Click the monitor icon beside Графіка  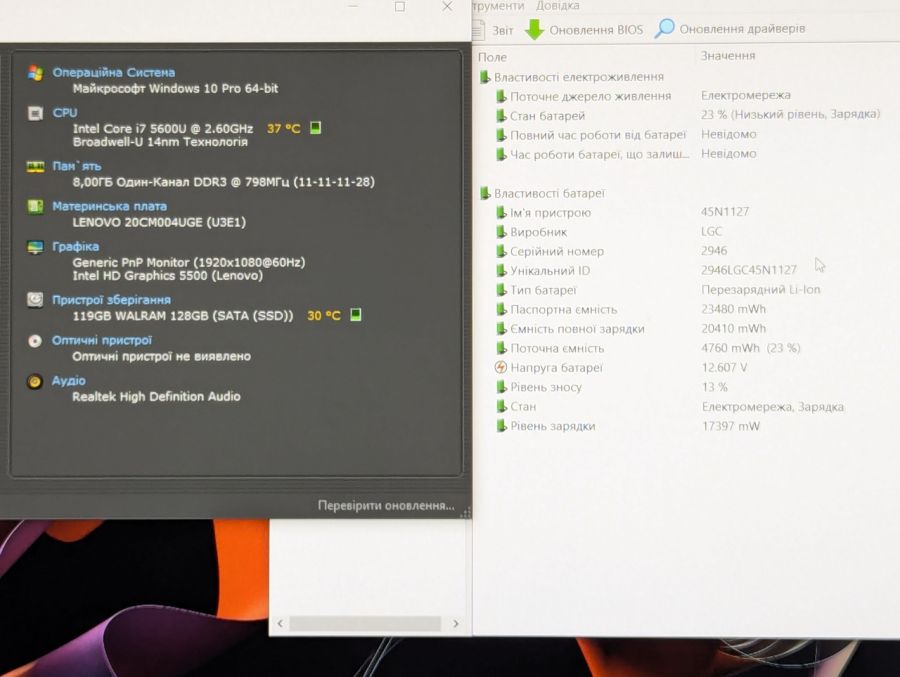tap(35, 247)
